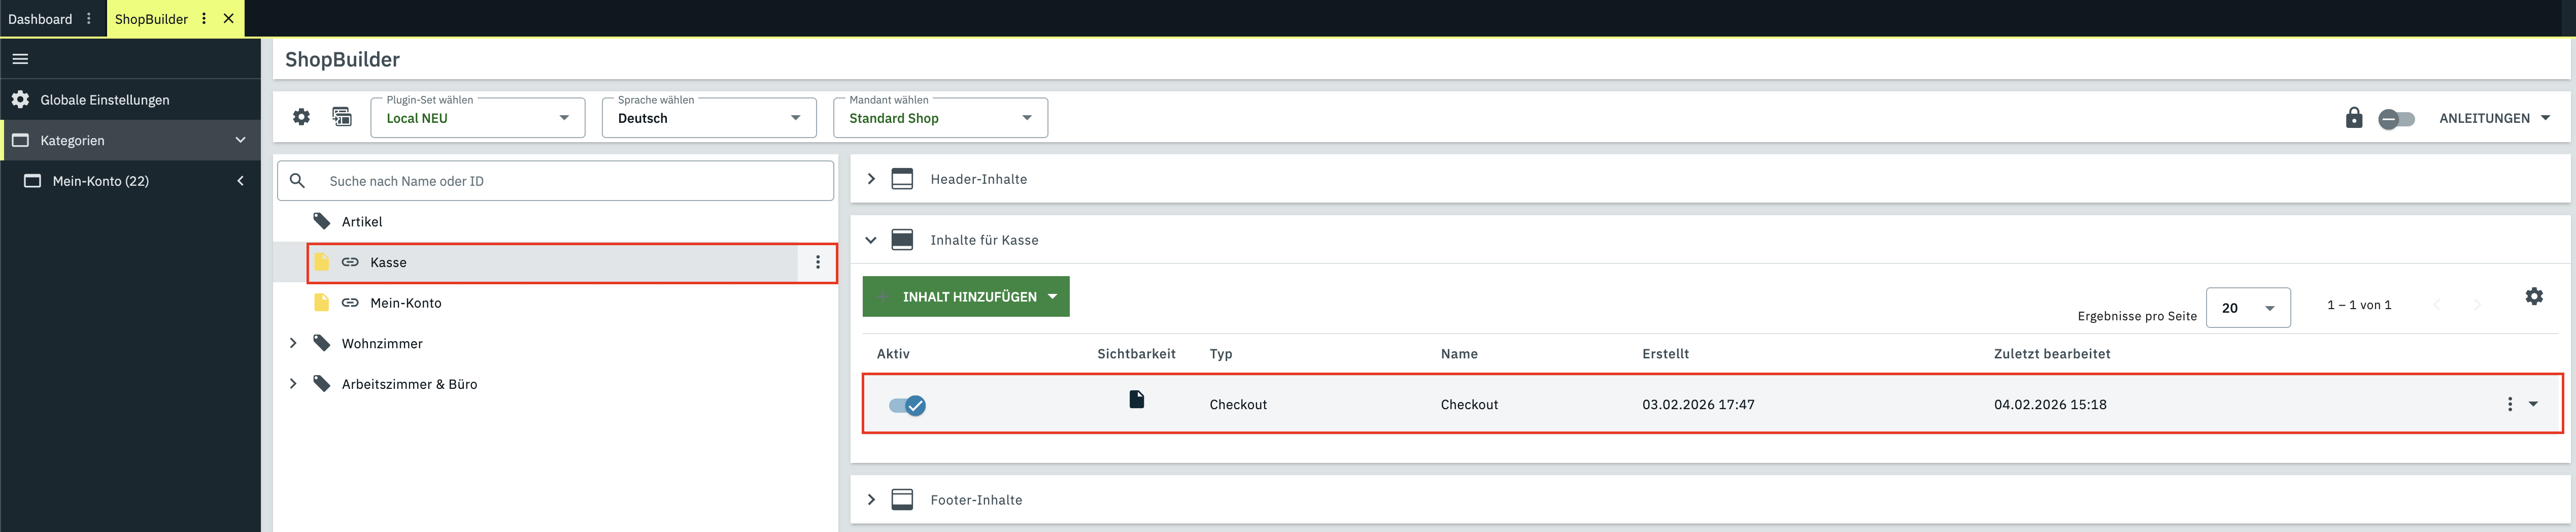Expand the Wohnzimmer category

point(293,343)
